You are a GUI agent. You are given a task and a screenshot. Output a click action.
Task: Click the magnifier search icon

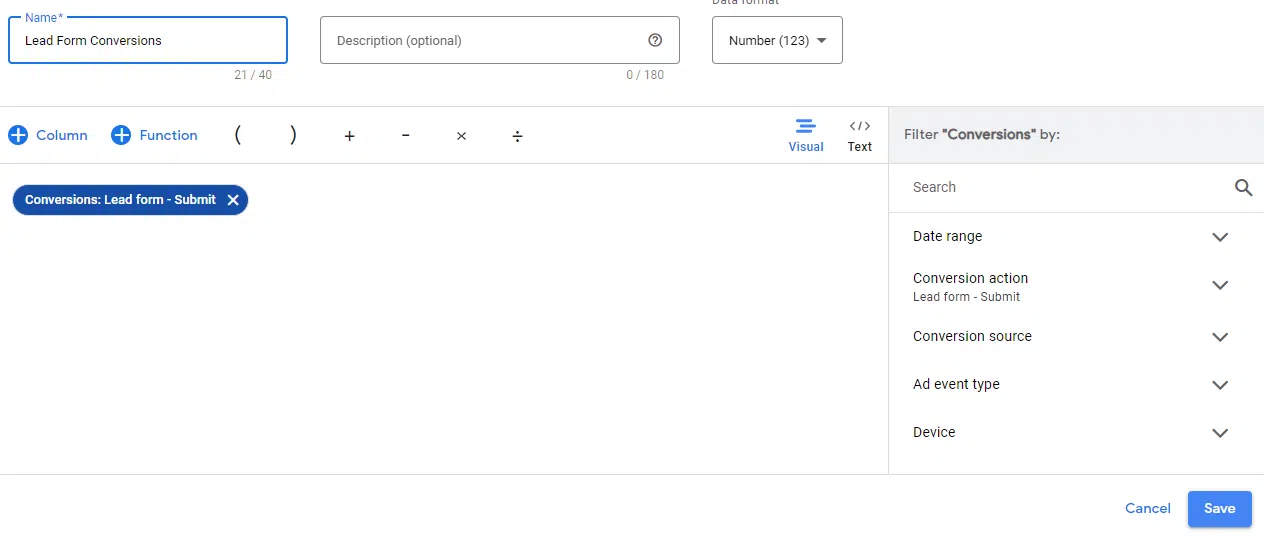click(x=1243, y=187)
